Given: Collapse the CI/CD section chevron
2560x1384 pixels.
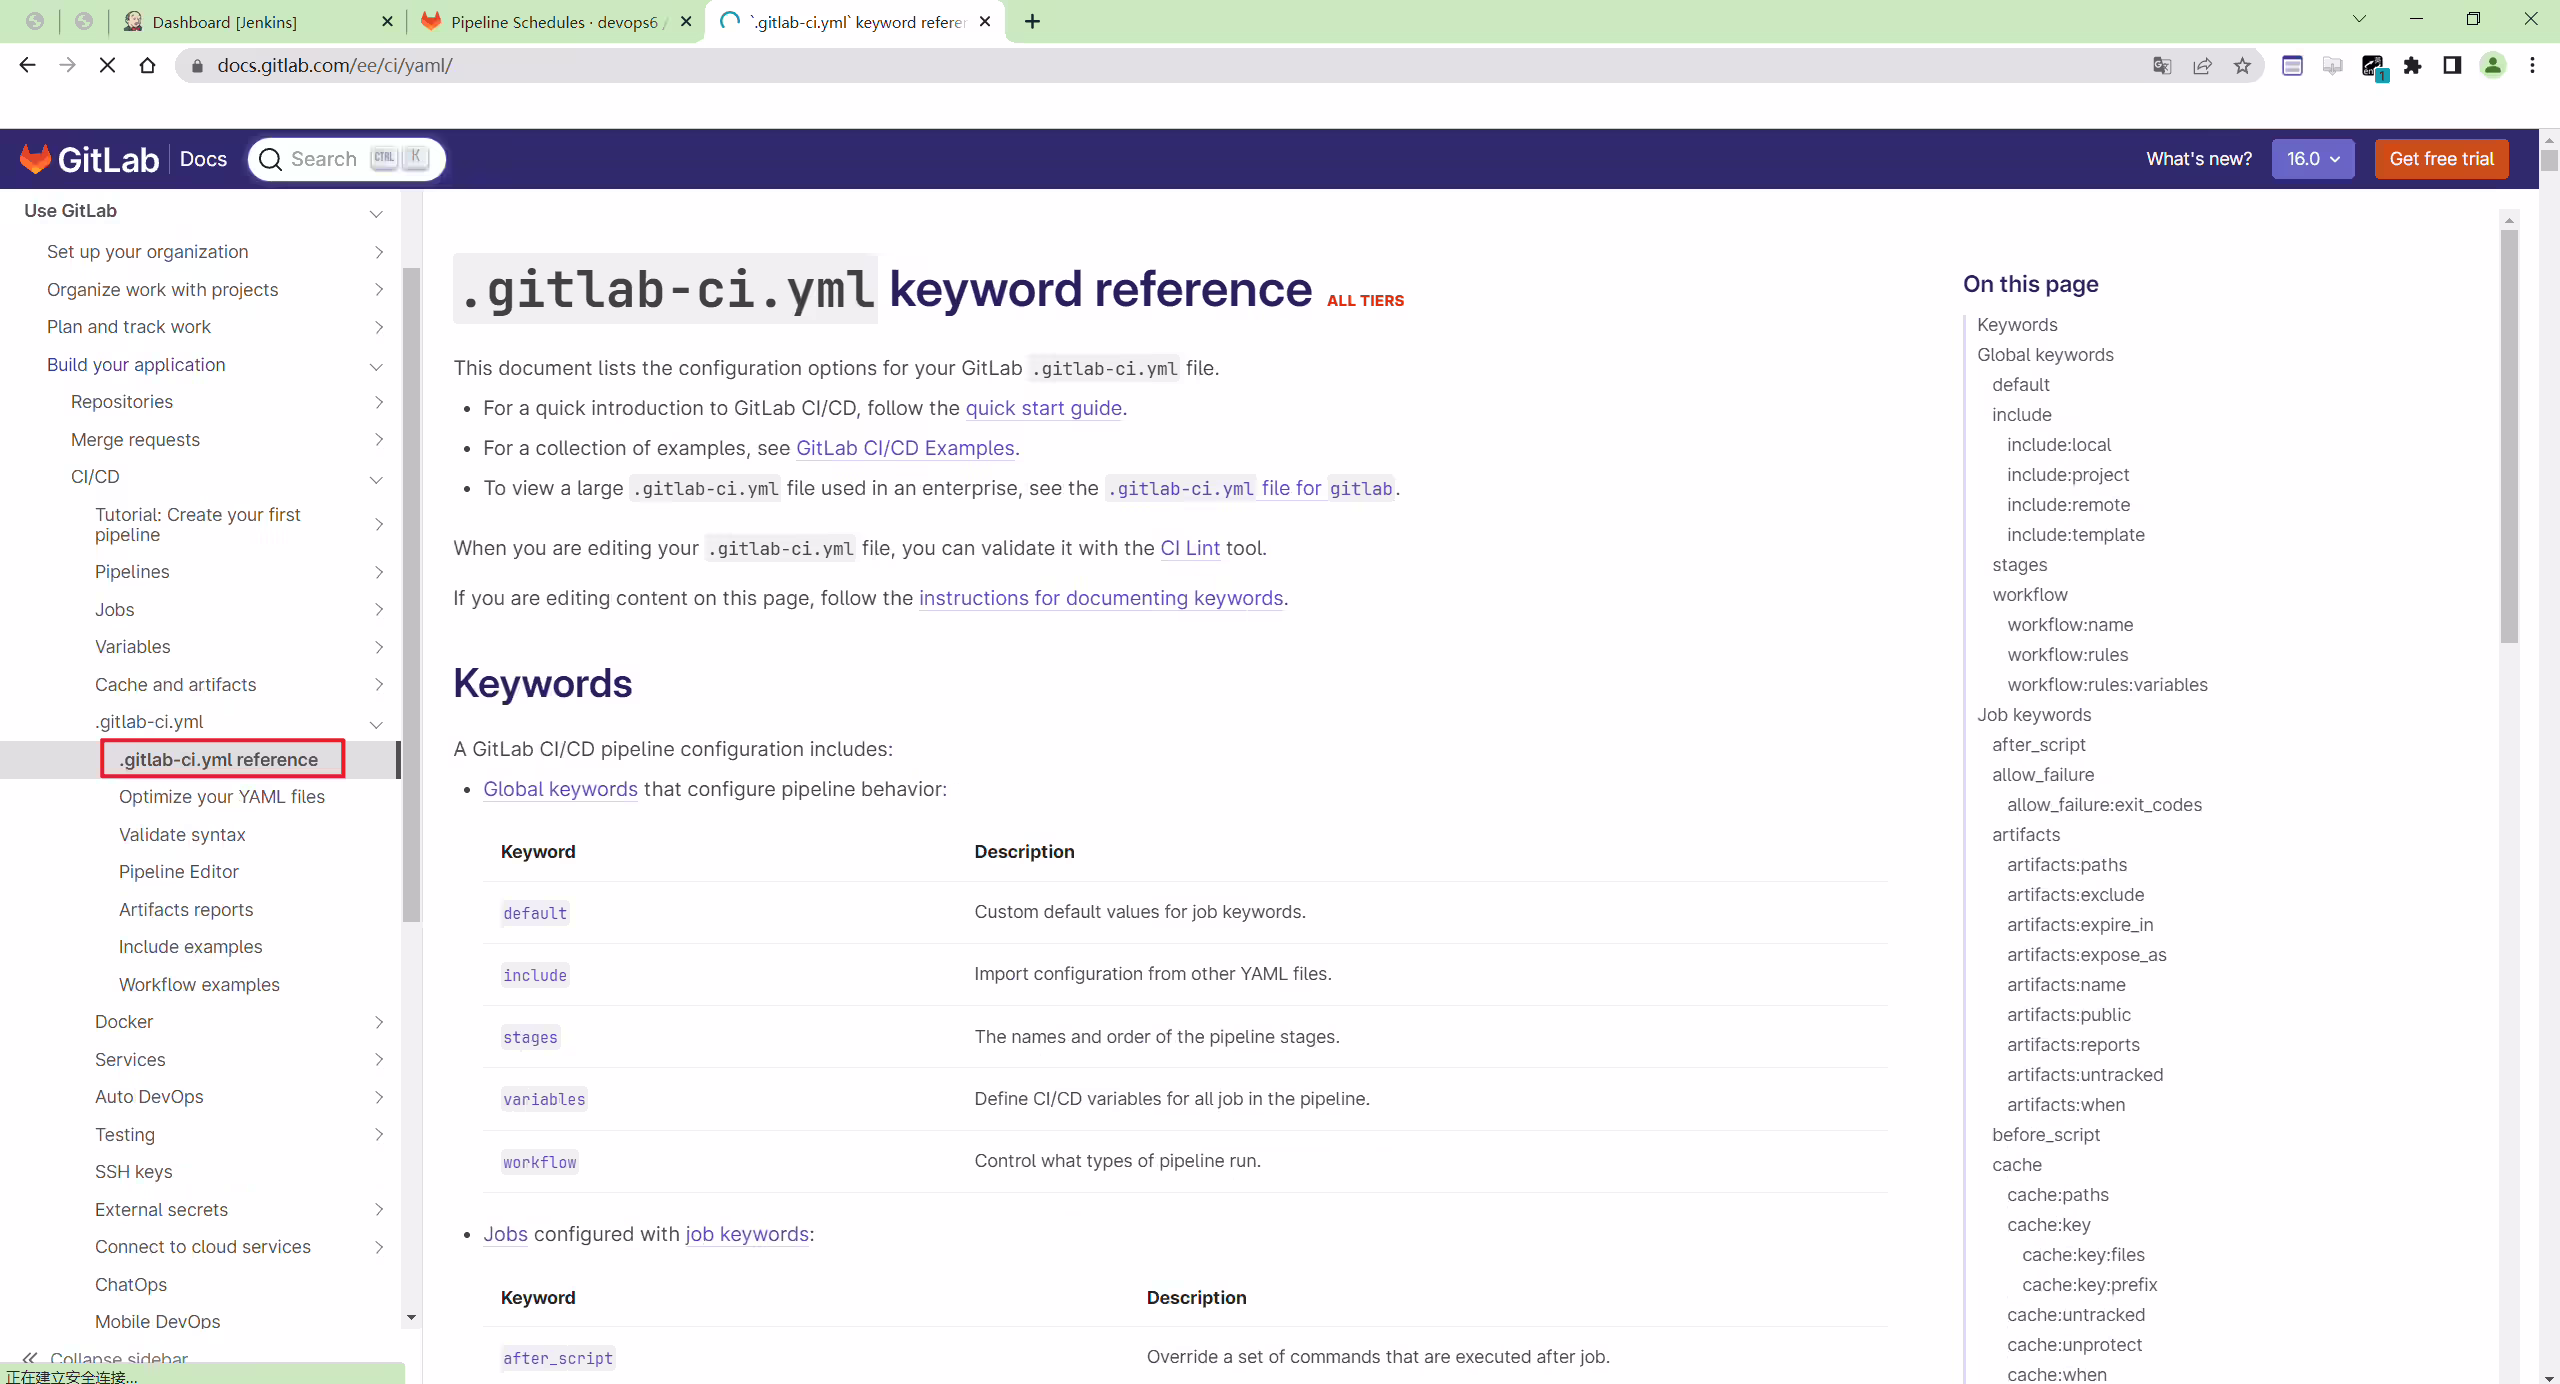Looking at the screenshot, I should (377, 480).
